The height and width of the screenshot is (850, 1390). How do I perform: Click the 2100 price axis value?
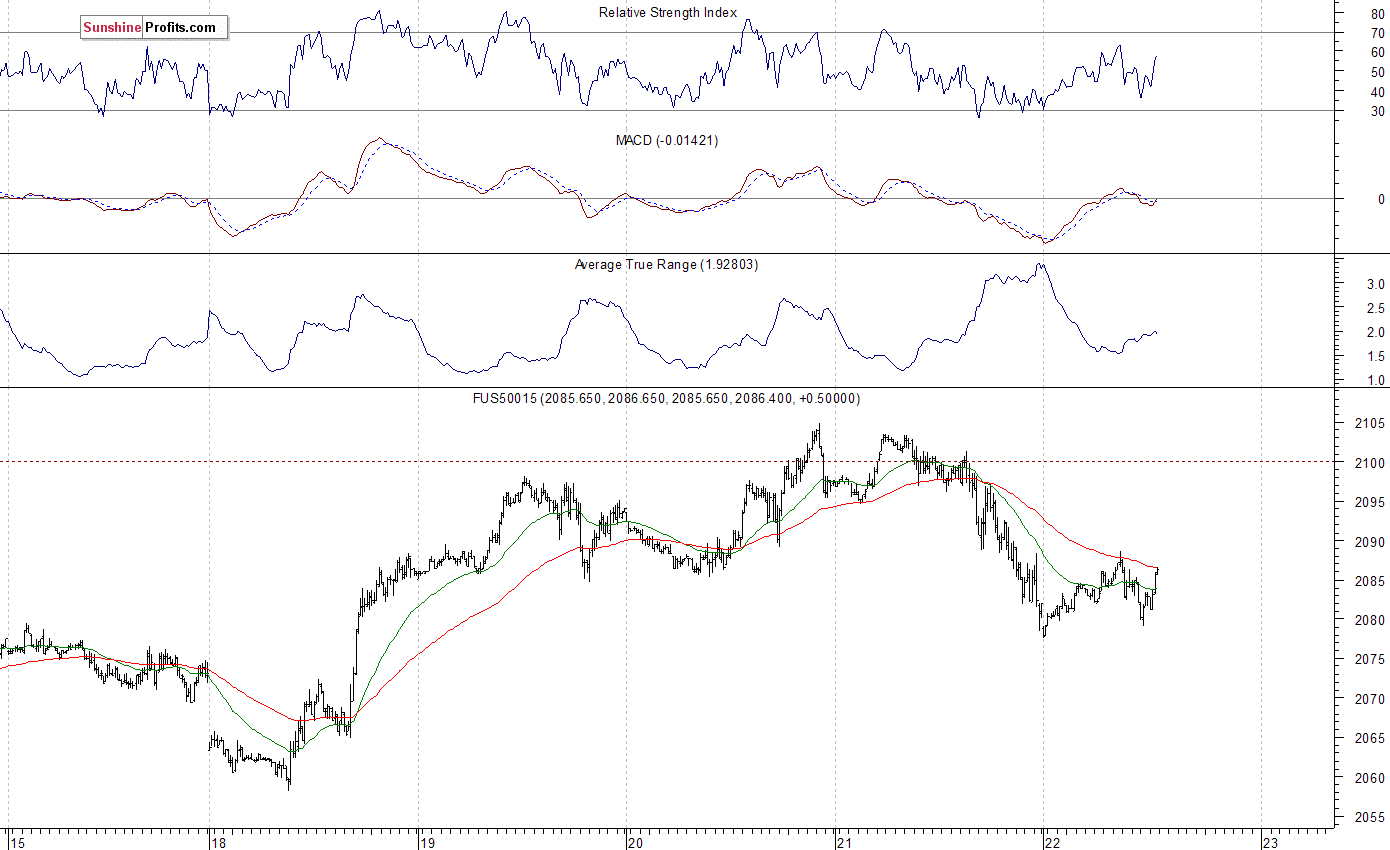[1369, 464]
